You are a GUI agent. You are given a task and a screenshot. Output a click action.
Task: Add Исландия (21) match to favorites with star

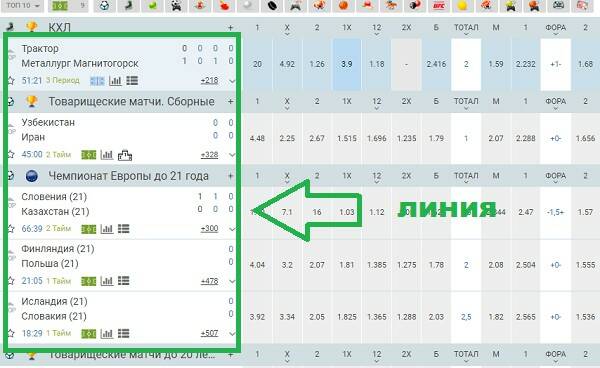(x=11, y=334)
